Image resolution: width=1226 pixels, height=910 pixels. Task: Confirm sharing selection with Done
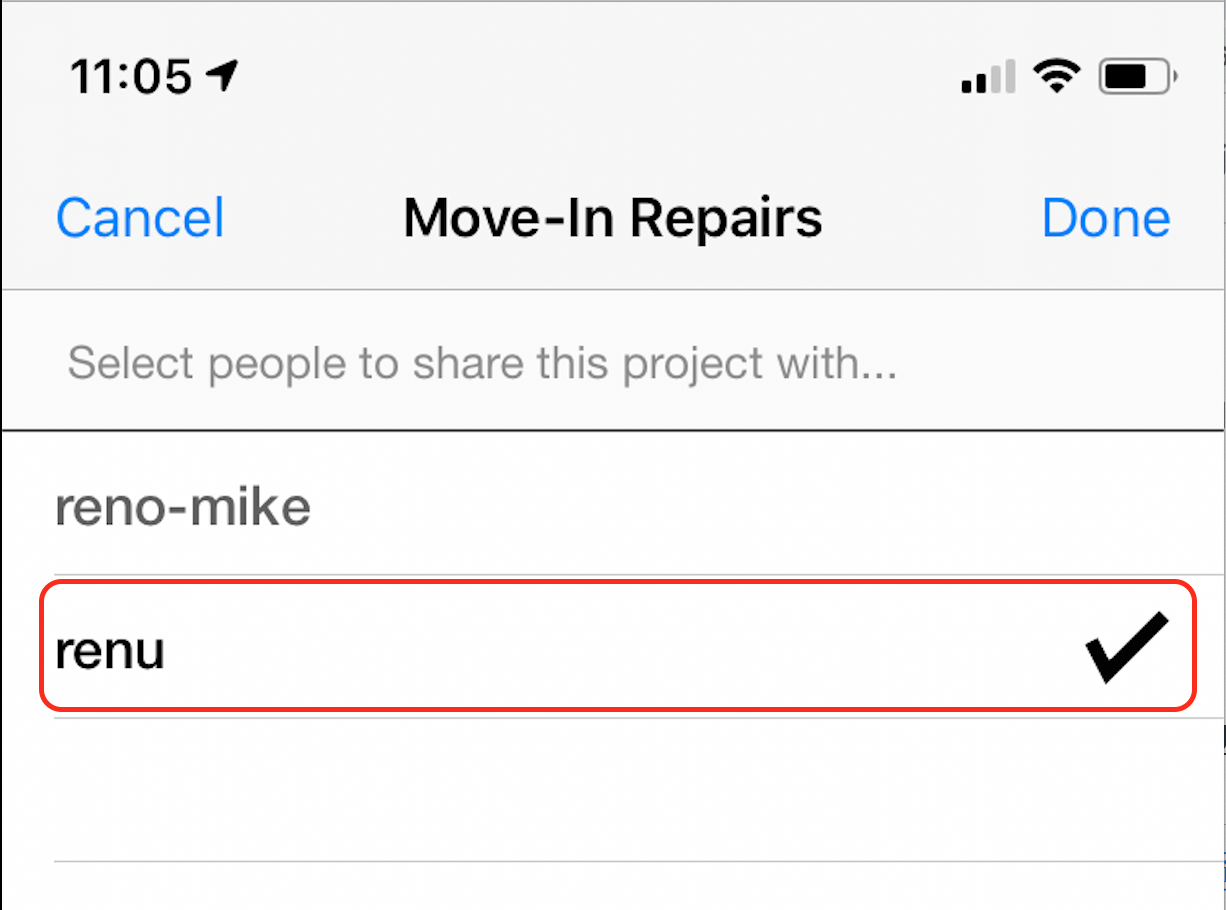pyautogui.click(x=1106, y=218)
